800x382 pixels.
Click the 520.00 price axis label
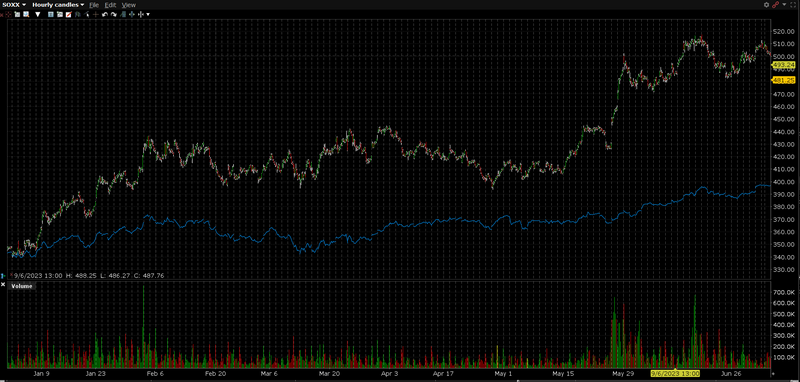[x=785, y=32]
